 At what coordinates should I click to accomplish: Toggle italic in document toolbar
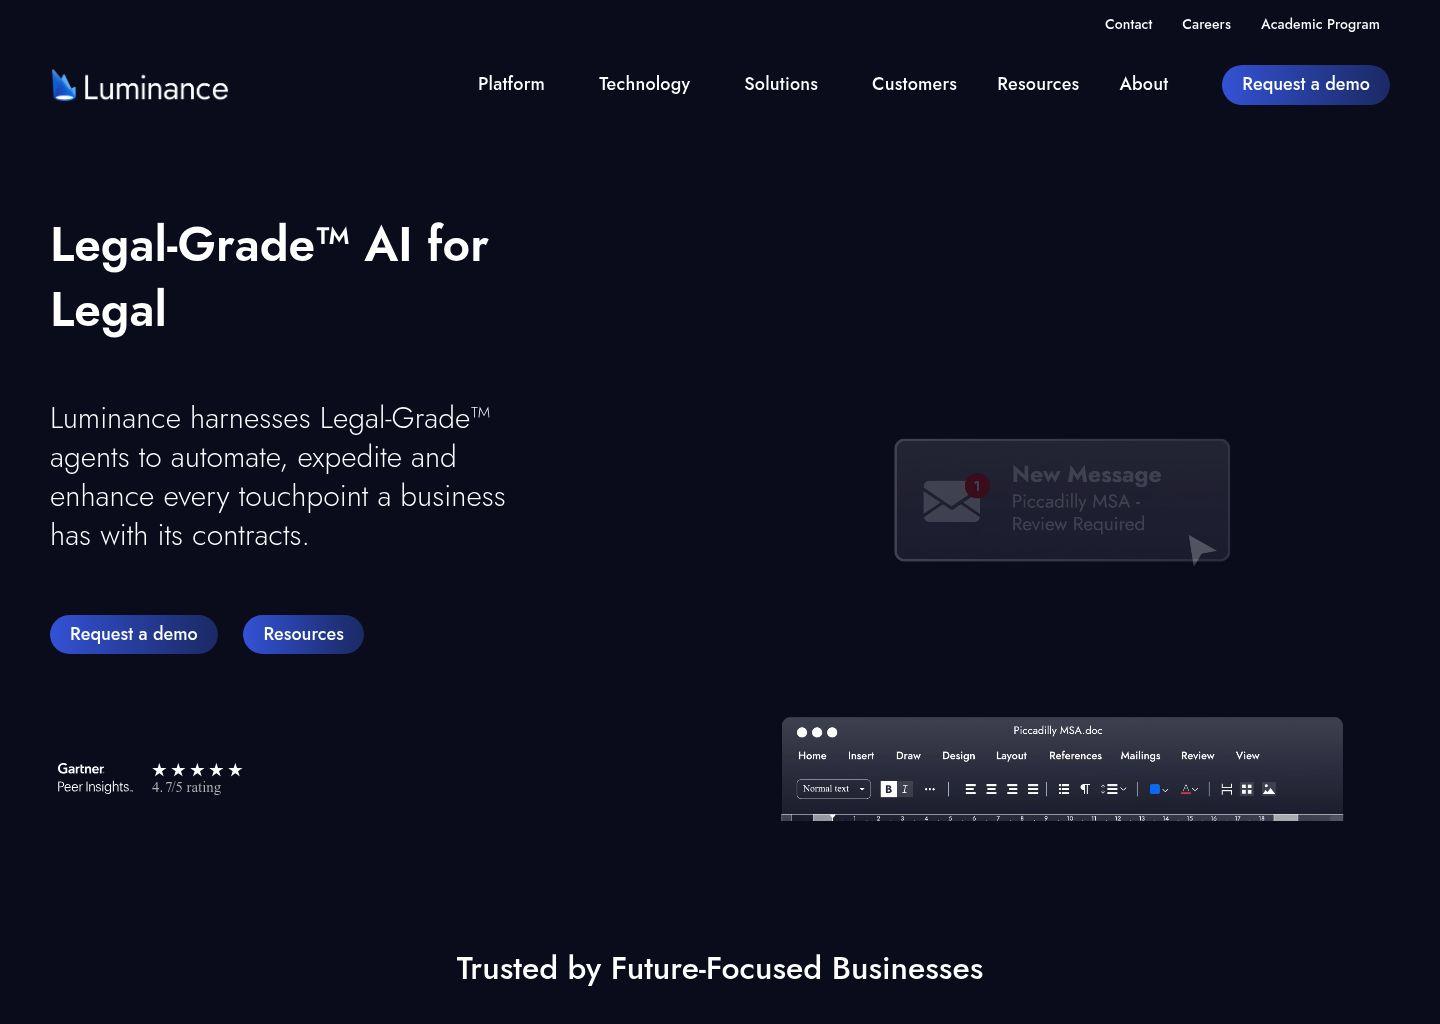[905, 789]
